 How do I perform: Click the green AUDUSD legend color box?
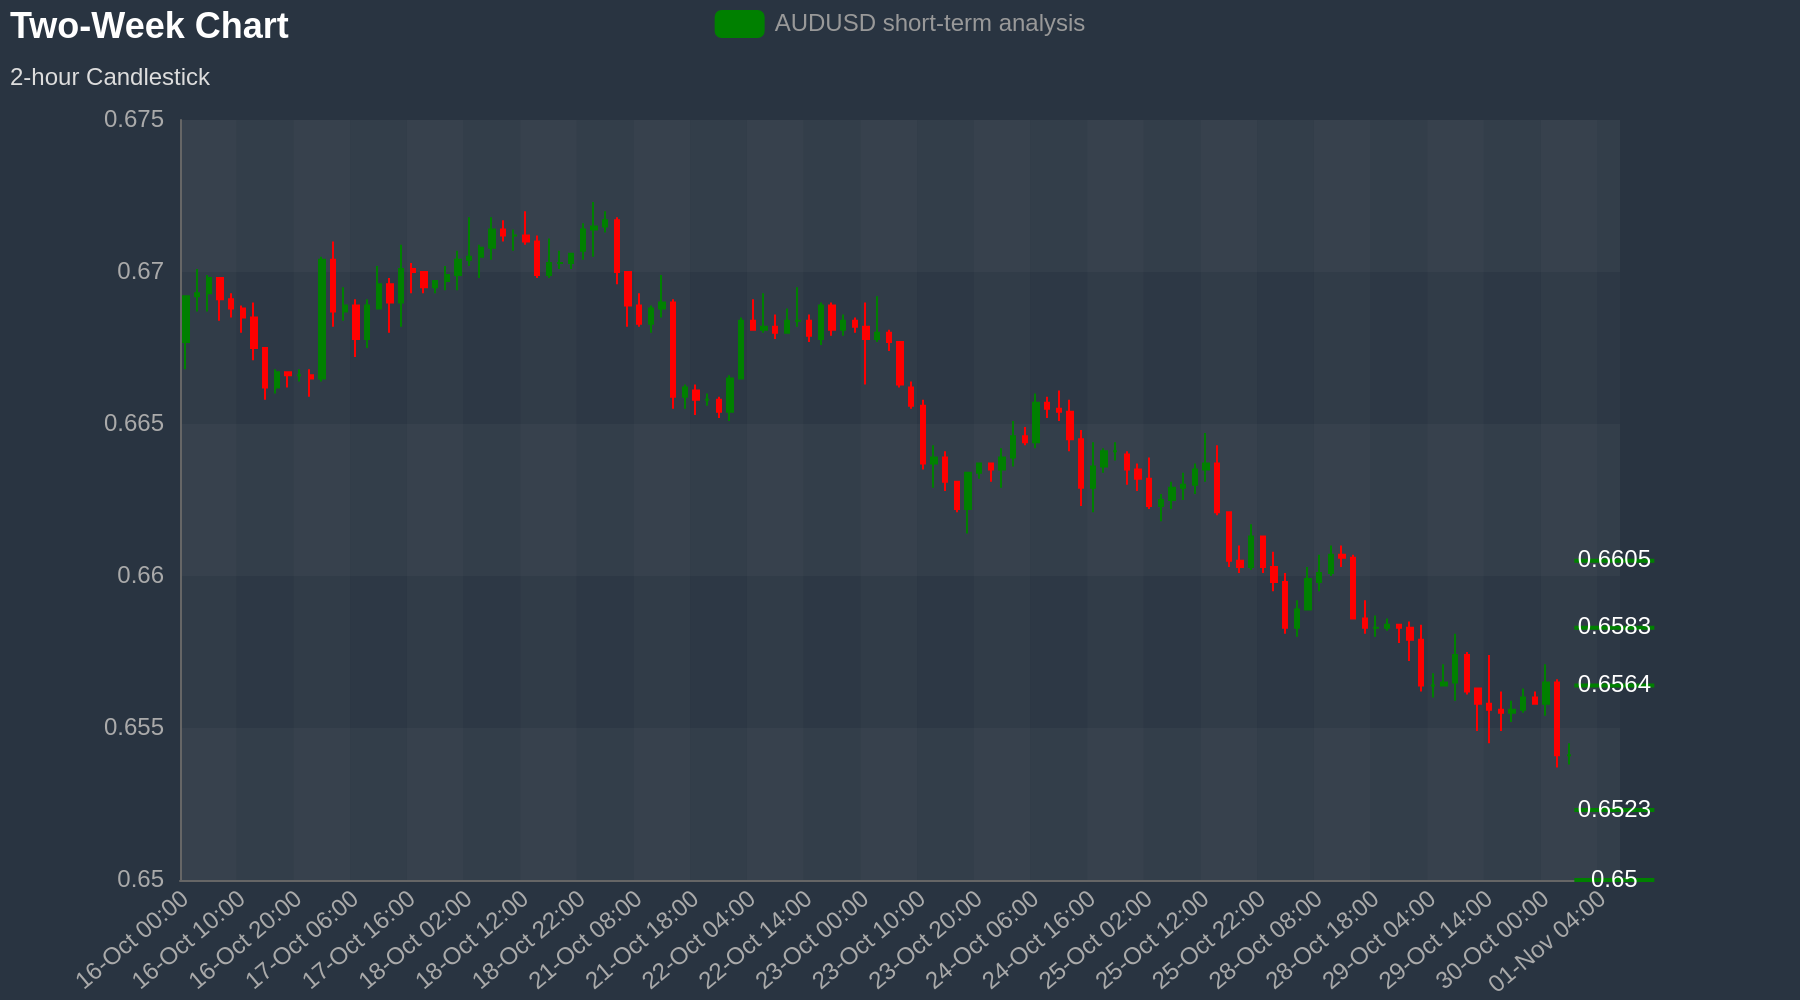coord(740,23)
